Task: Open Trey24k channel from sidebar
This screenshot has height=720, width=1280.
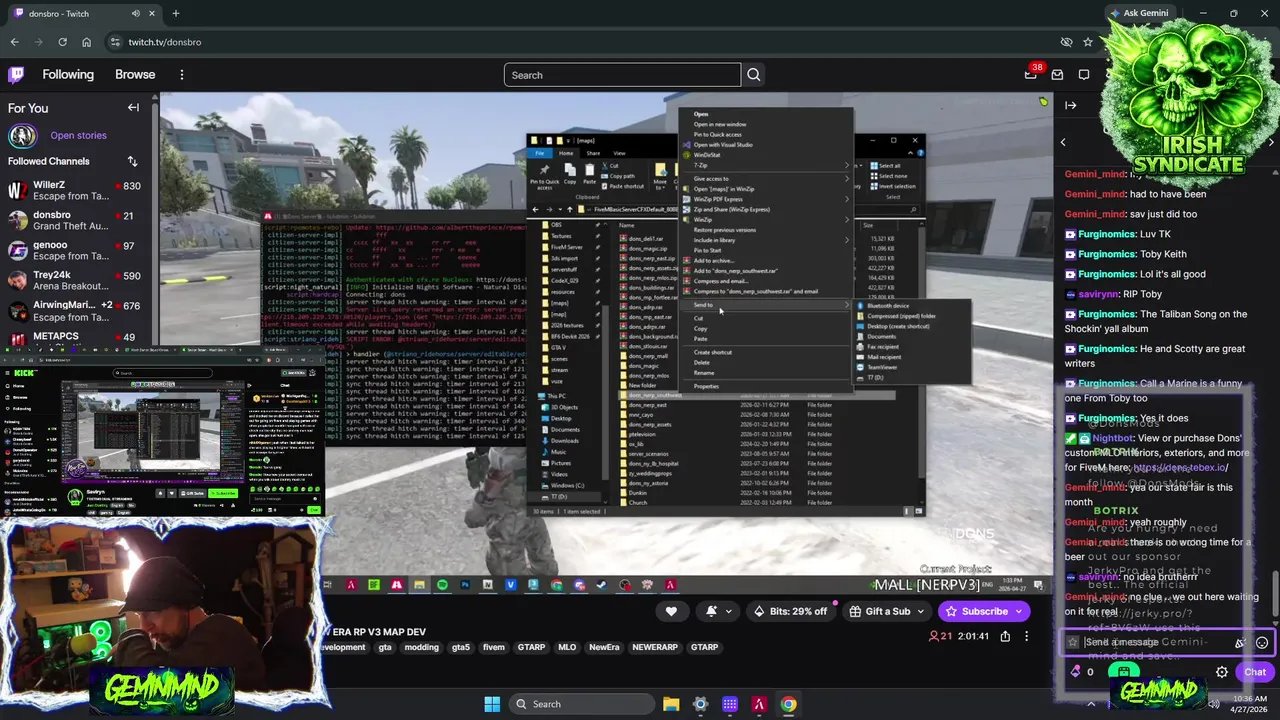Action: tap(75, 281)
